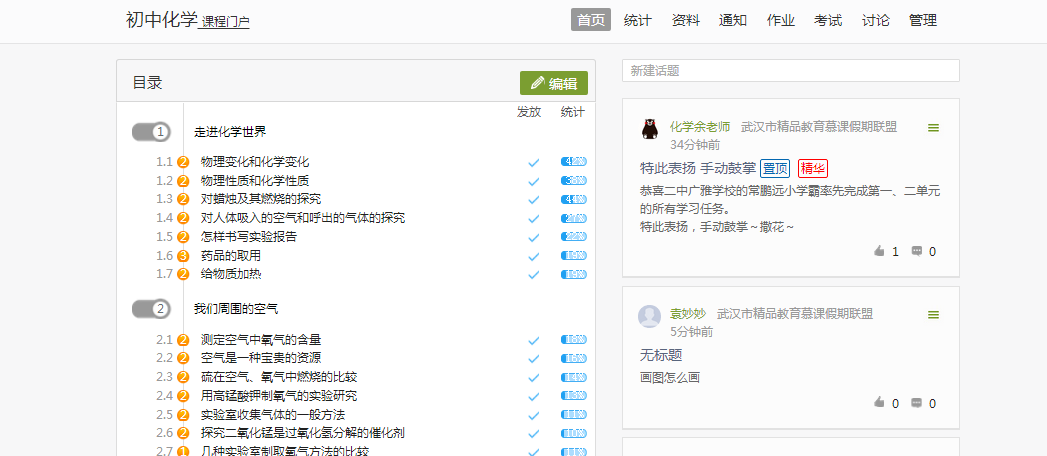Image resolution: width=1047 pixels, height=456 pixels.
Task: Click orange badge beside 对蜡烛及其燃烧的探究
Action: pos(184,199)
